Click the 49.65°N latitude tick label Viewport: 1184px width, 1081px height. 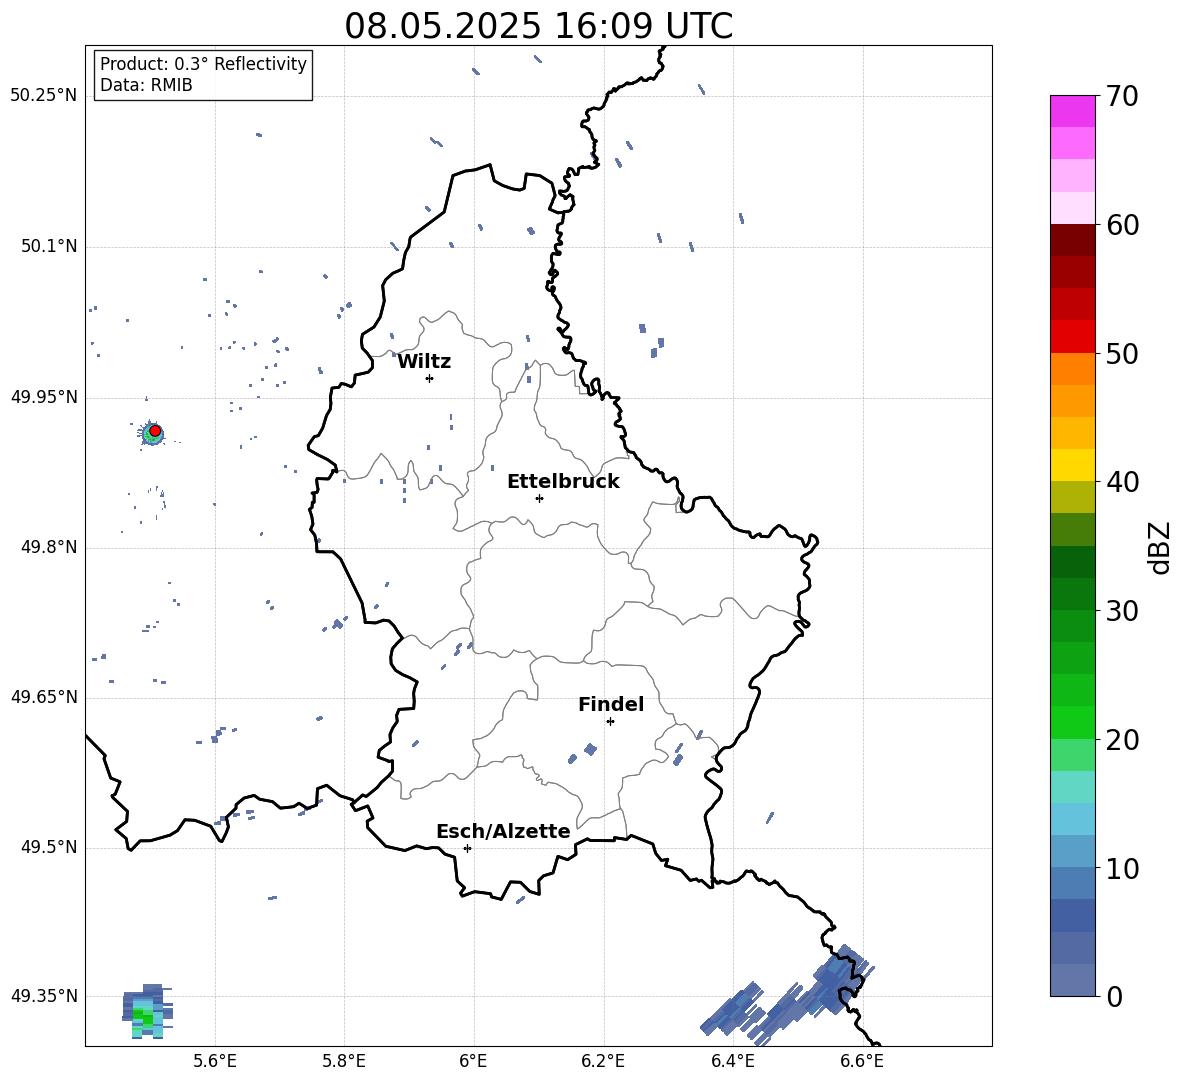click(x=44, y=696)
